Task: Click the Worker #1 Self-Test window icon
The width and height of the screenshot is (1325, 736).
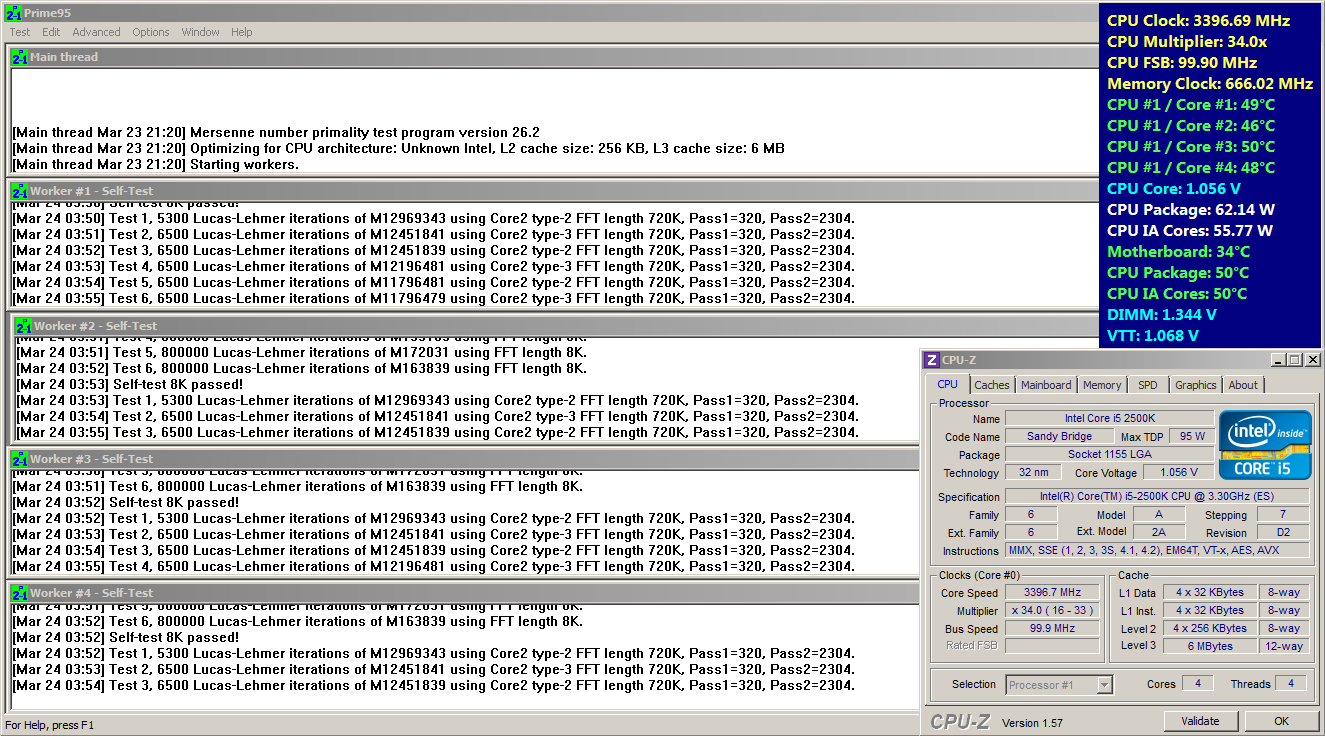Action: click(19, 191)
